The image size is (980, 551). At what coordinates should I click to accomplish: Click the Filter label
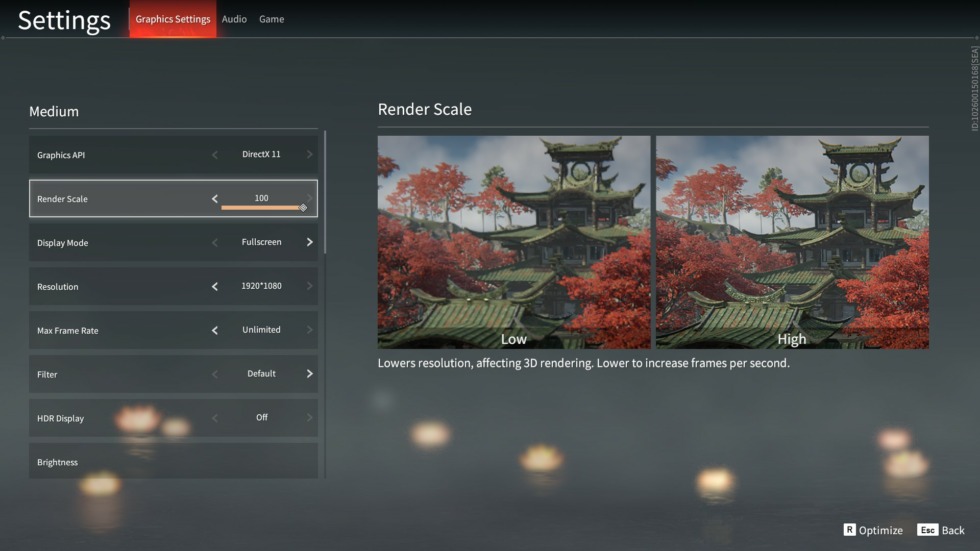47,374
